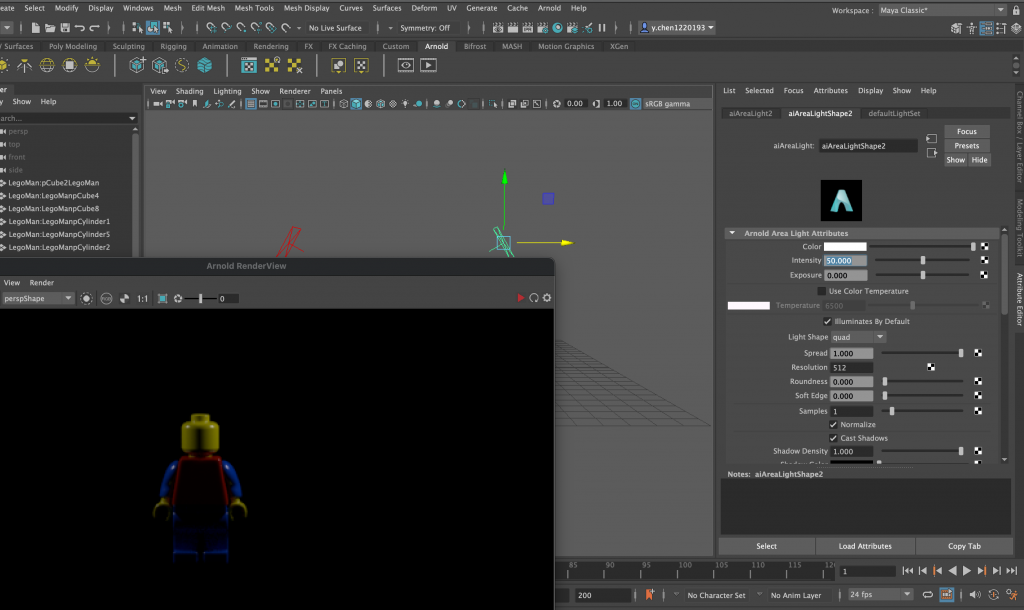Click the Hide button
The image size is (1024, 610).
click(x=979, y=160)
